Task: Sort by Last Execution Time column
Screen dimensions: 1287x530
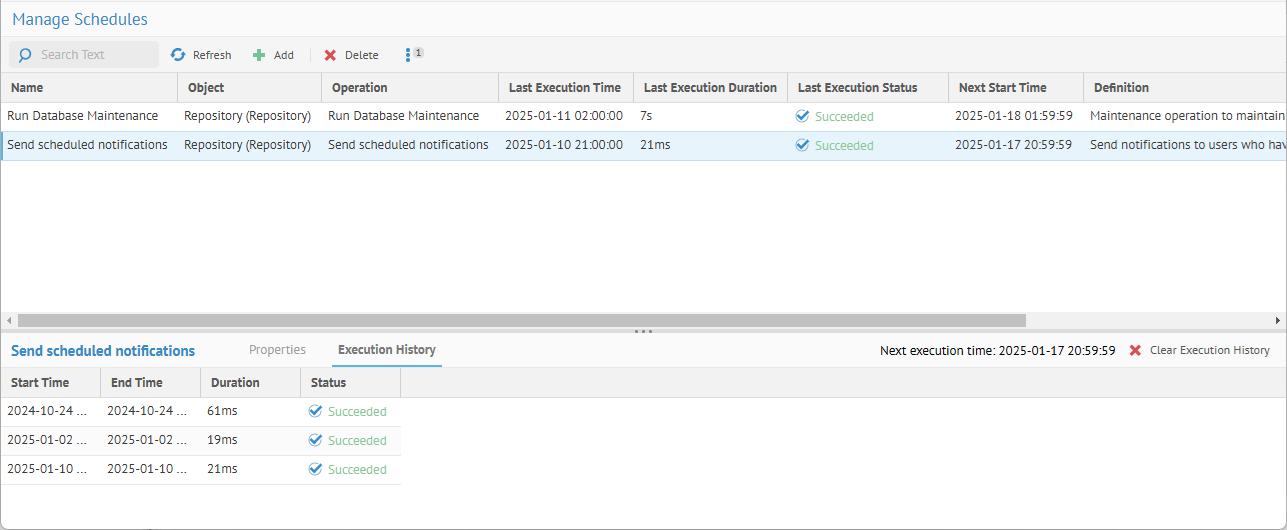Action: coord(565,88)
